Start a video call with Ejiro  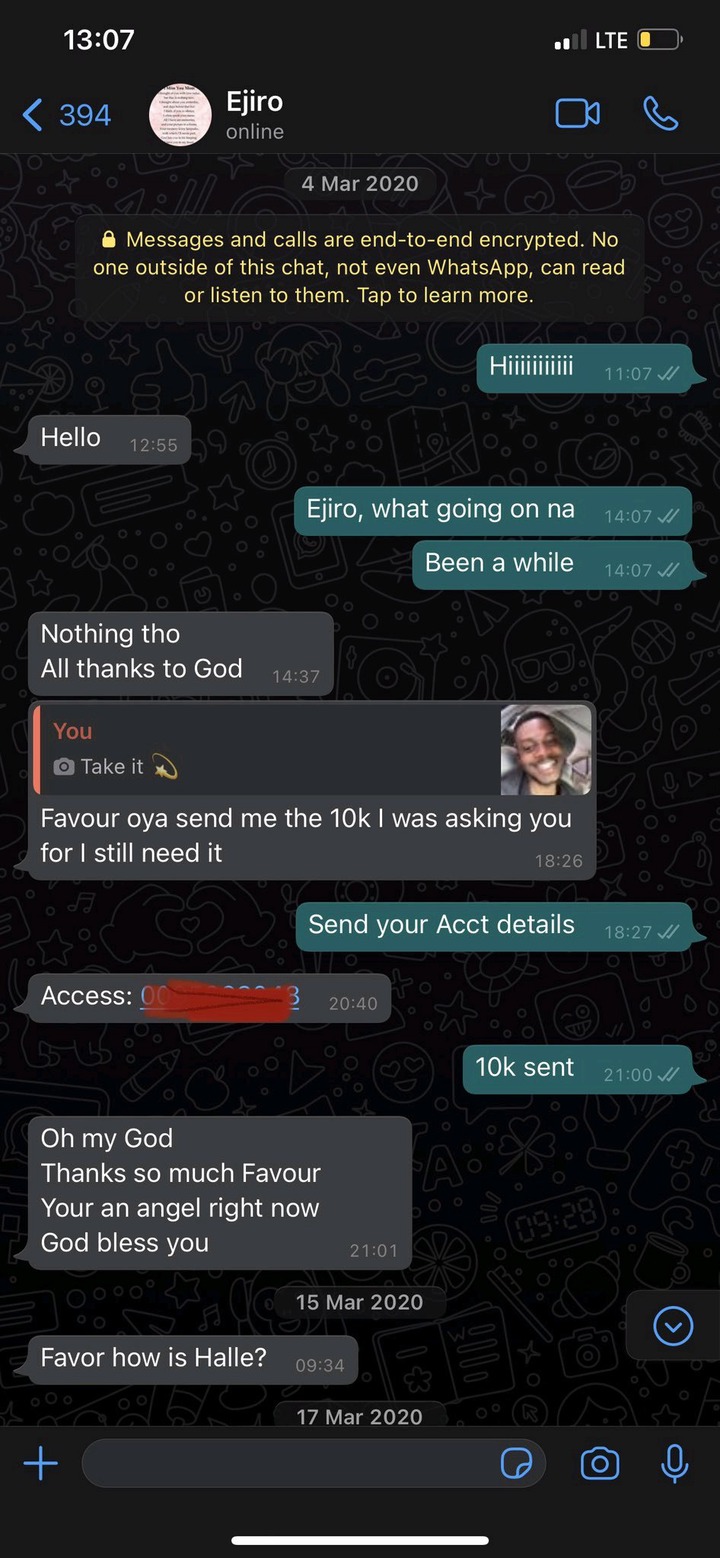click(578, 114)
